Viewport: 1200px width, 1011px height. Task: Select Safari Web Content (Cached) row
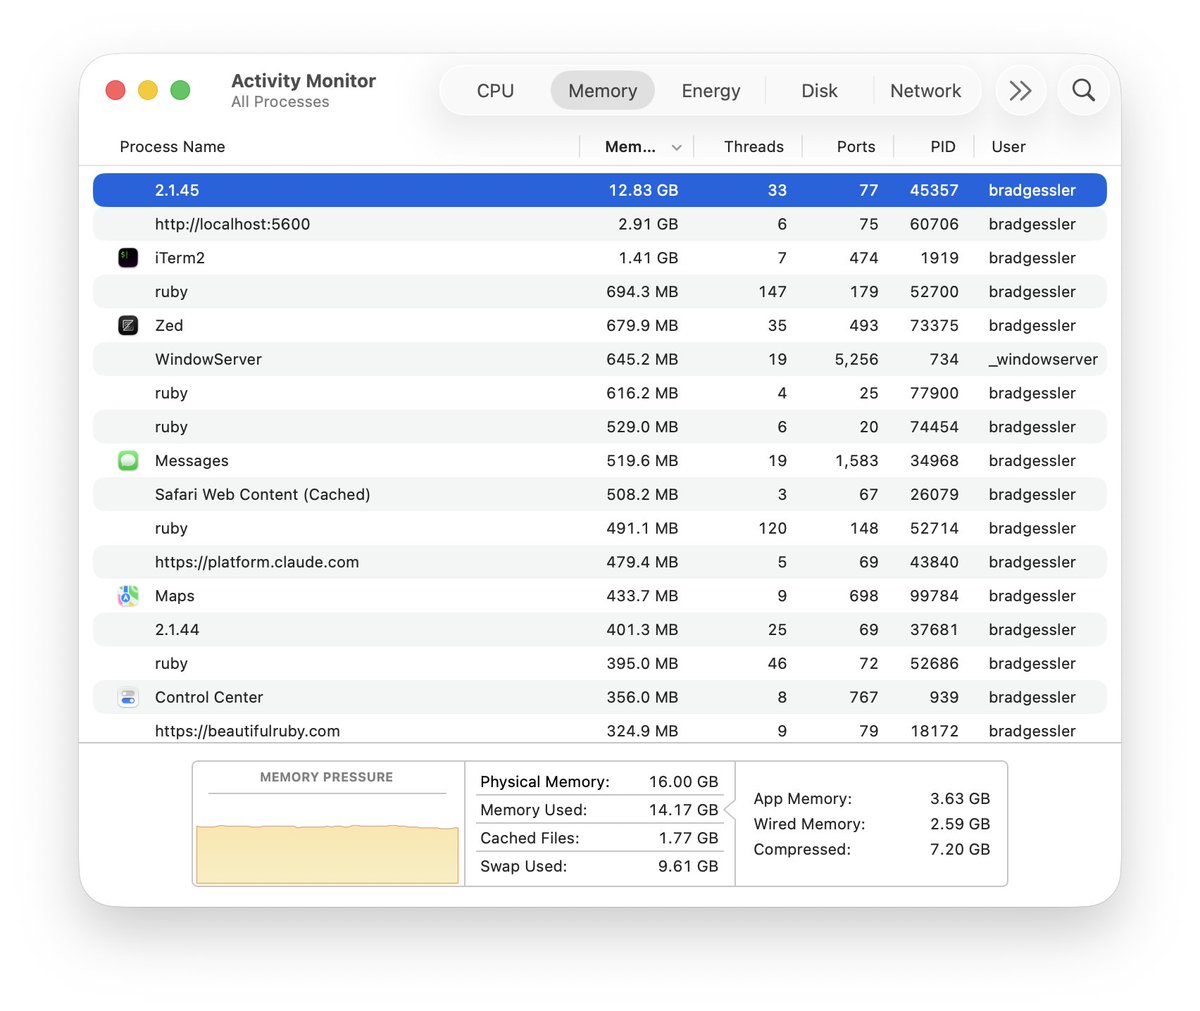tap(600, 495)
